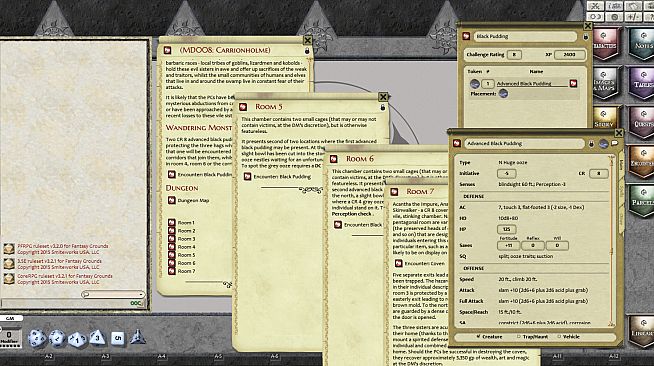Open the Library sidebar button
Screen dimensions: 654x366
tap(641, 332)
